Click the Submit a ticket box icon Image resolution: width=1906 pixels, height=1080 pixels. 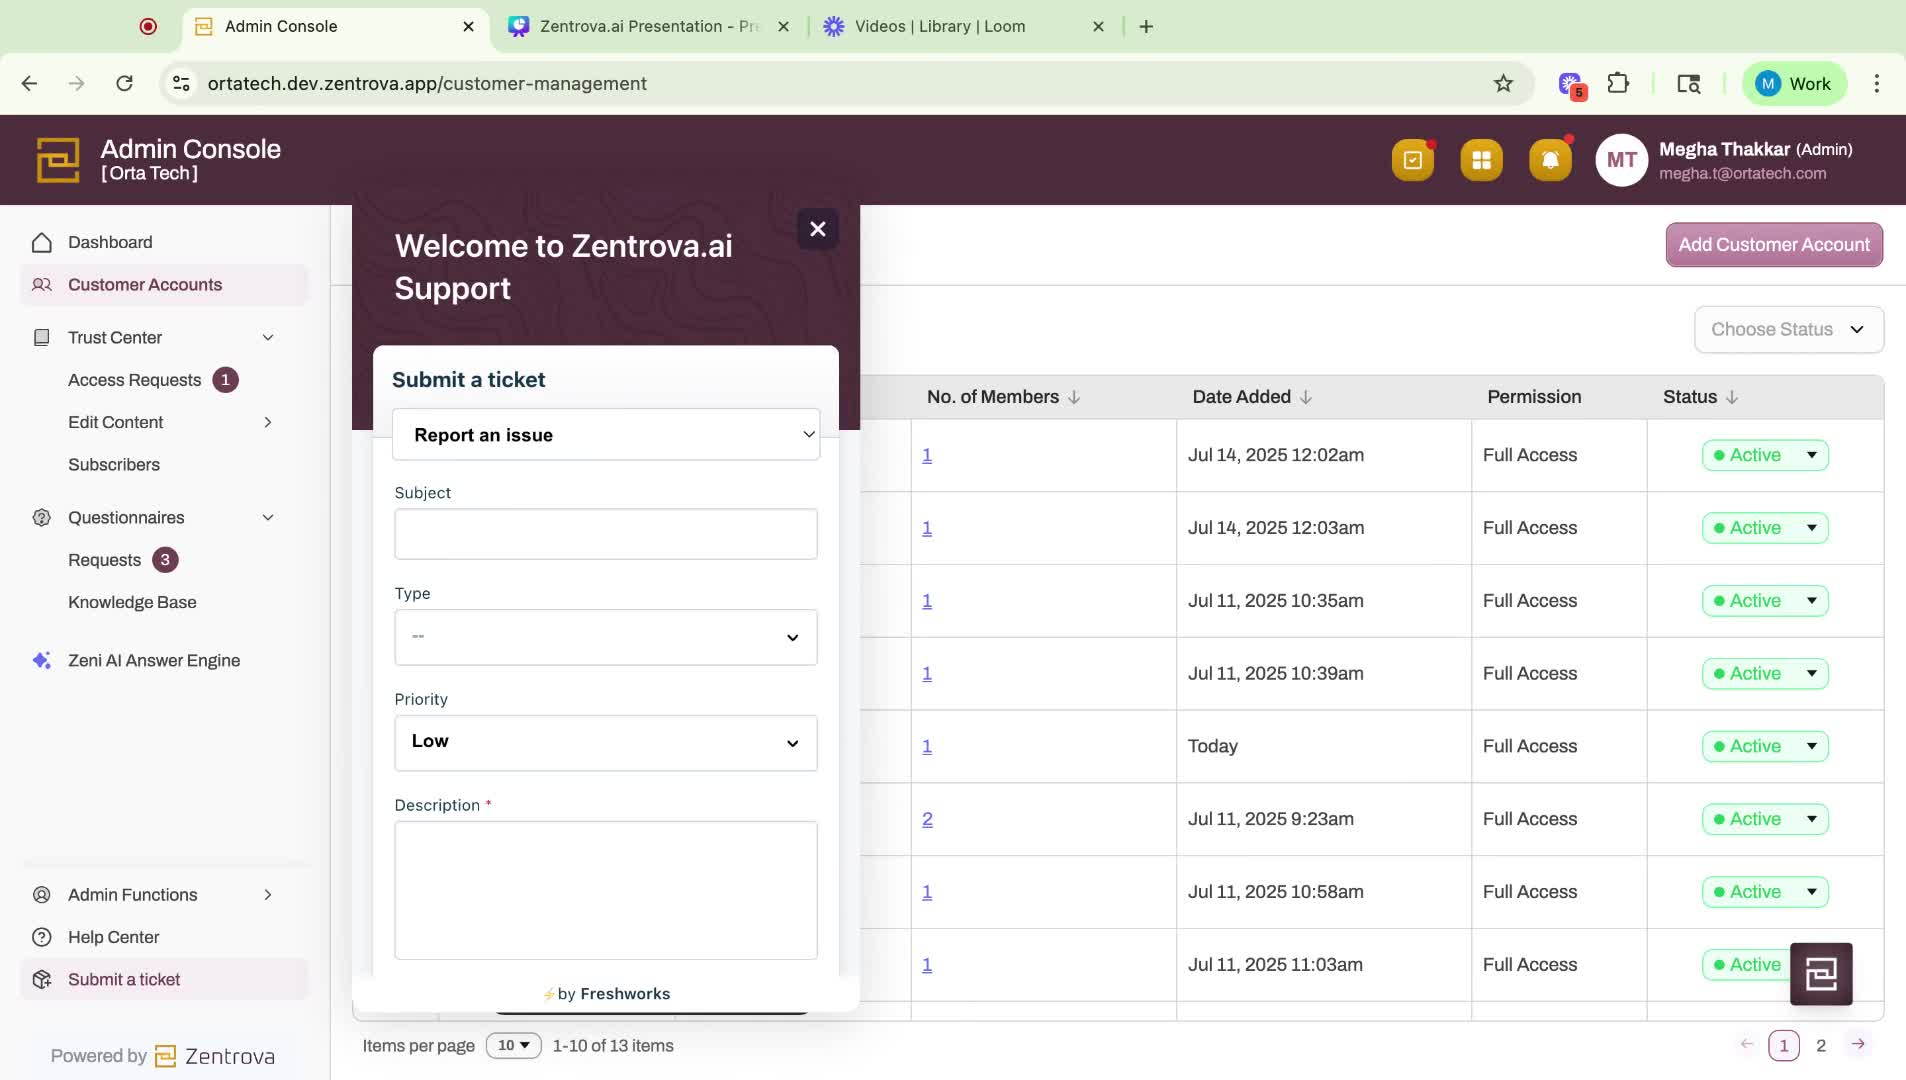point(42,980)
